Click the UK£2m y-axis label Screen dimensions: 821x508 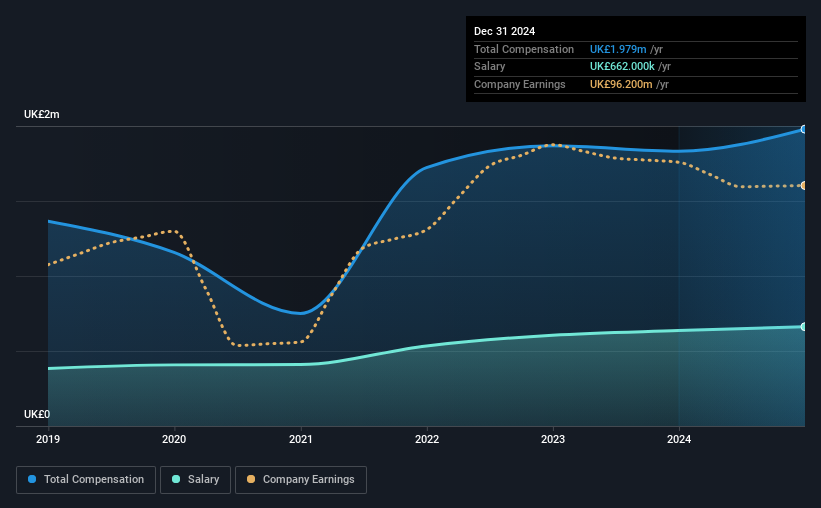42,115
